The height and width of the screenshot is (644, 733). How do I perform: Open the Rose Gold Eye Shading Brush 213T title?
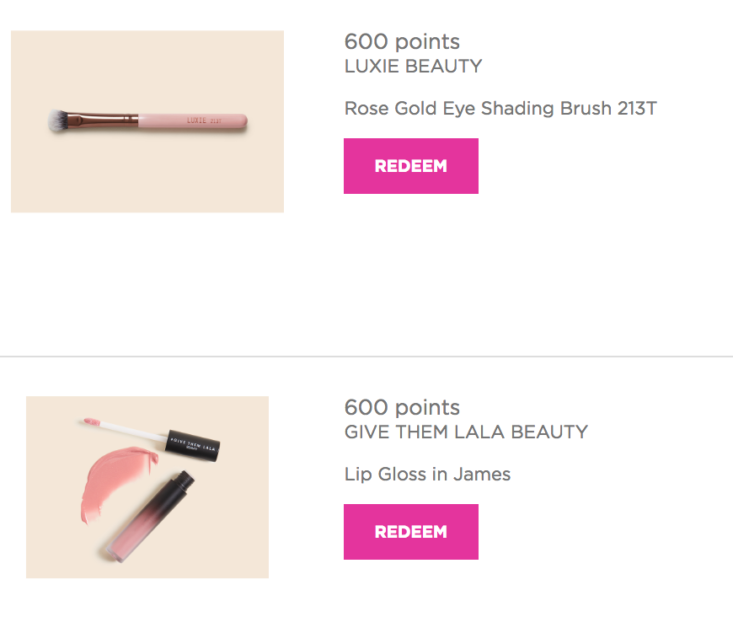[x=500, y=108]
